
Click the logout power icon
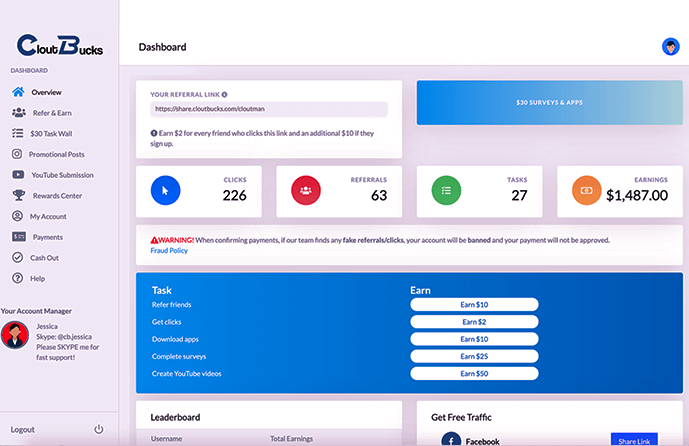[99, 429]
